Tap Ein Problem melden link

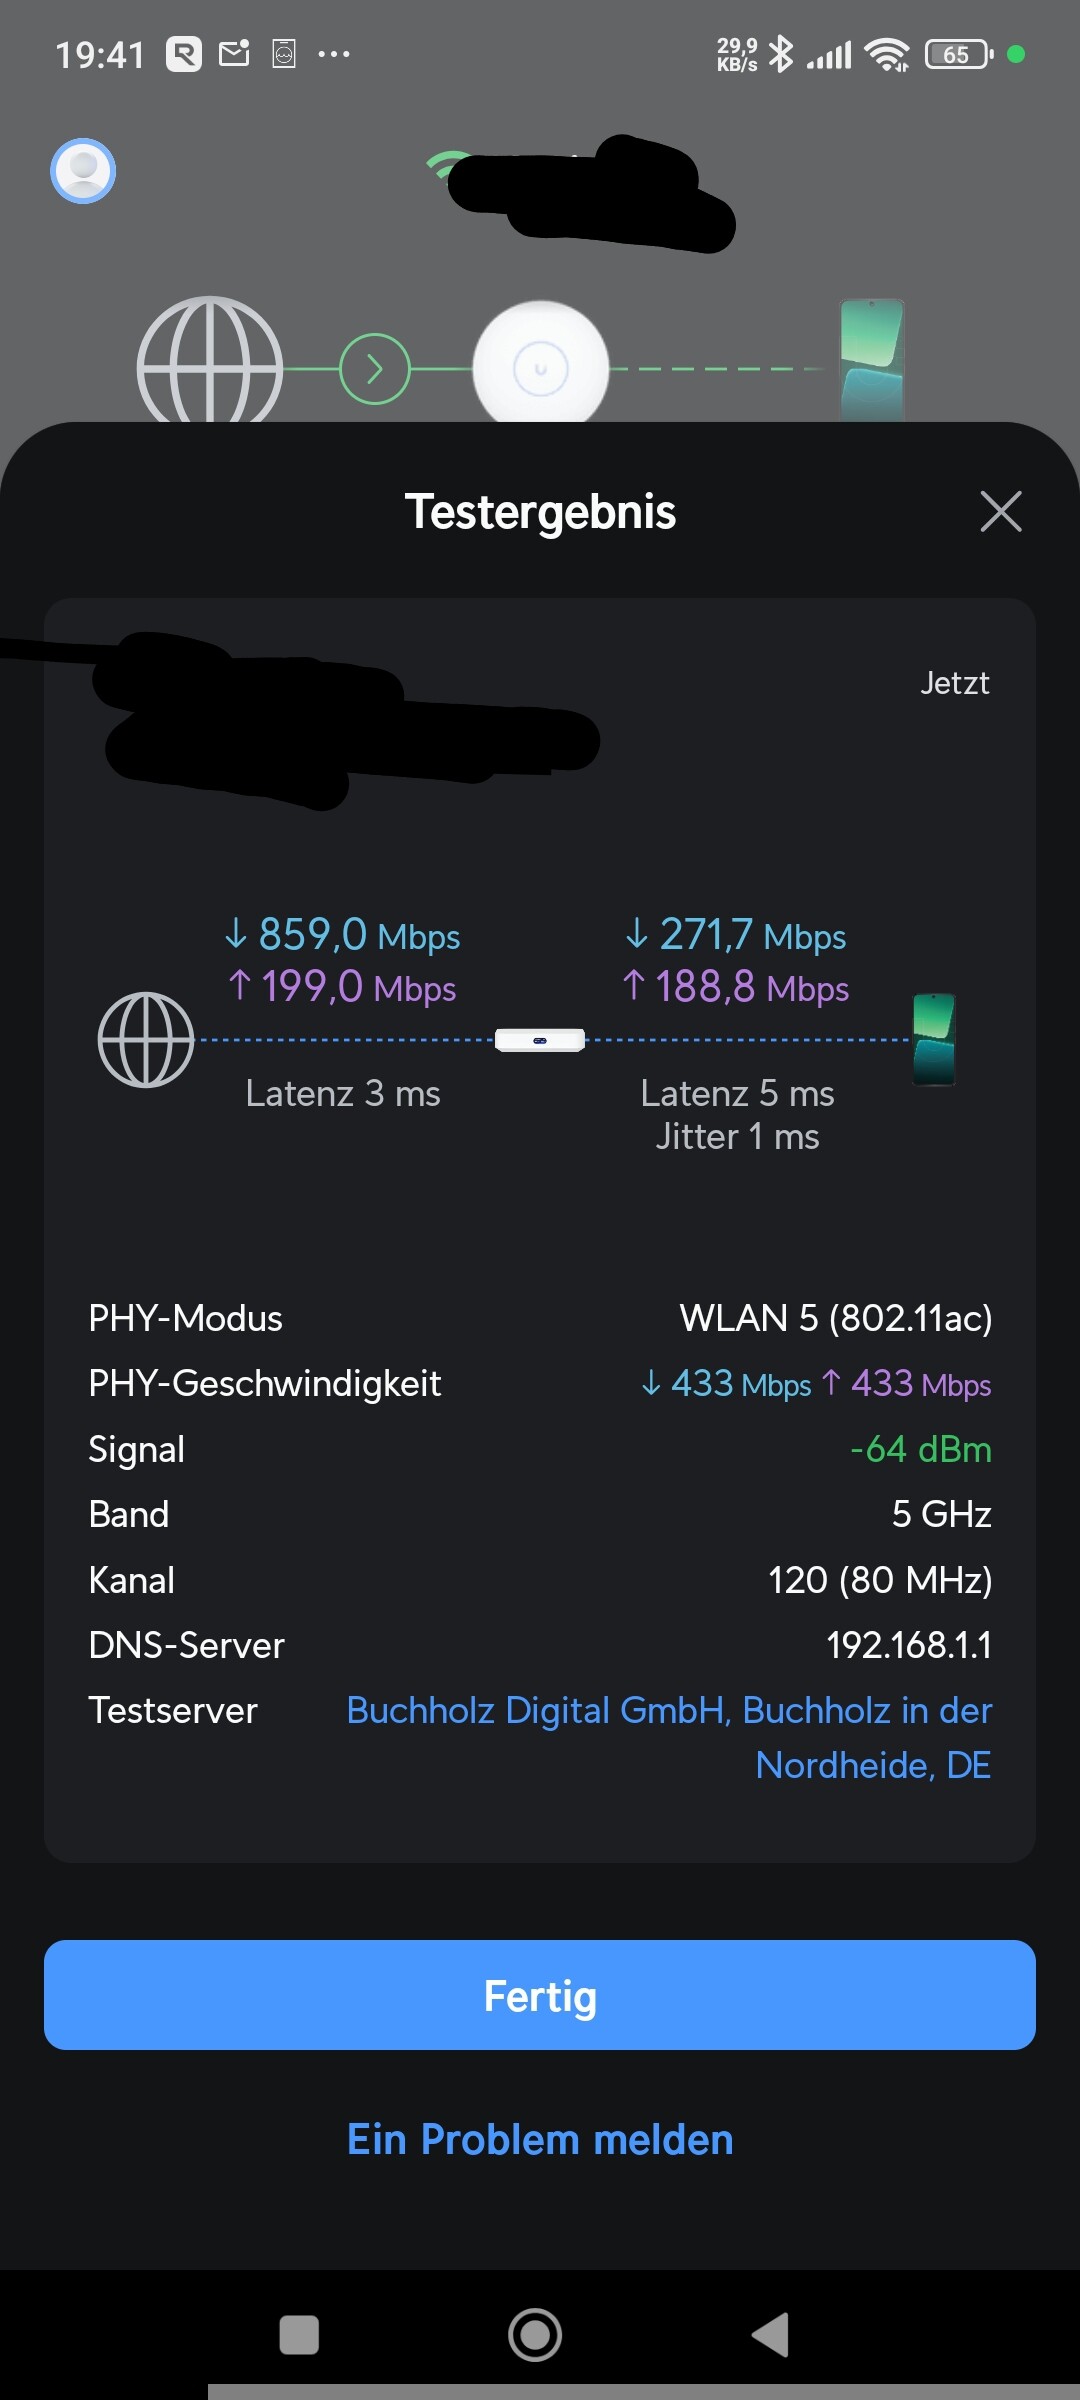pyautogui.click(x=540, y=2140)
